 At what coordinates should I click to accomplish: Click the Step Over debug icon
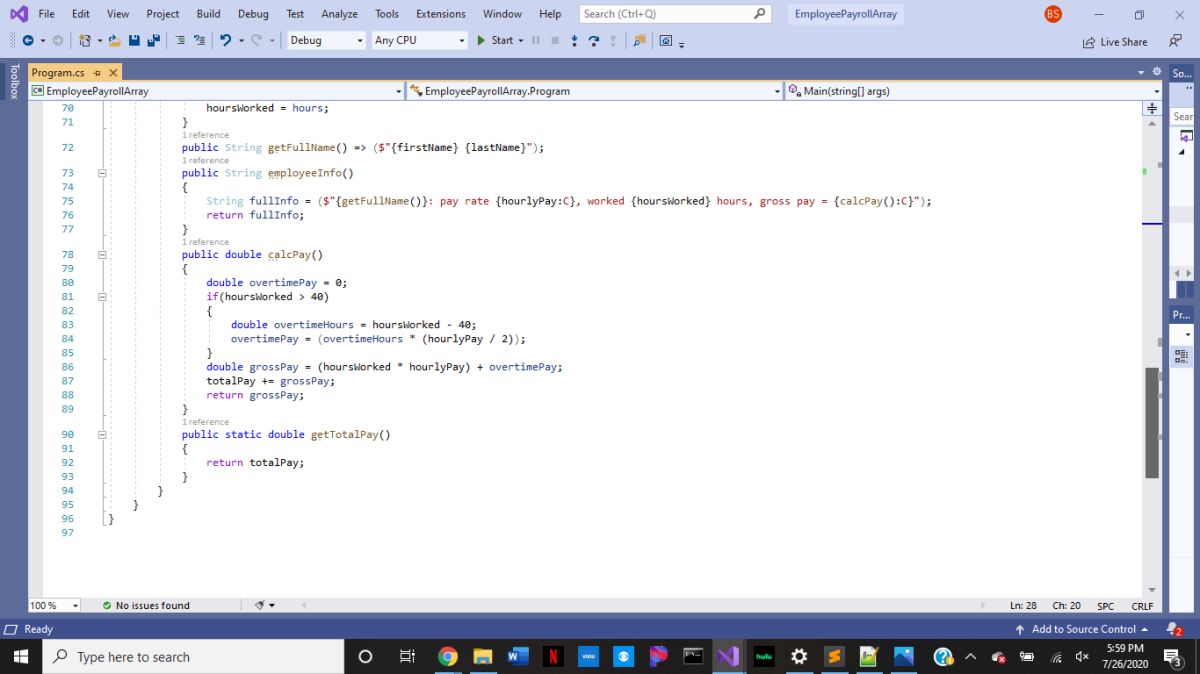tap(594, 41)
